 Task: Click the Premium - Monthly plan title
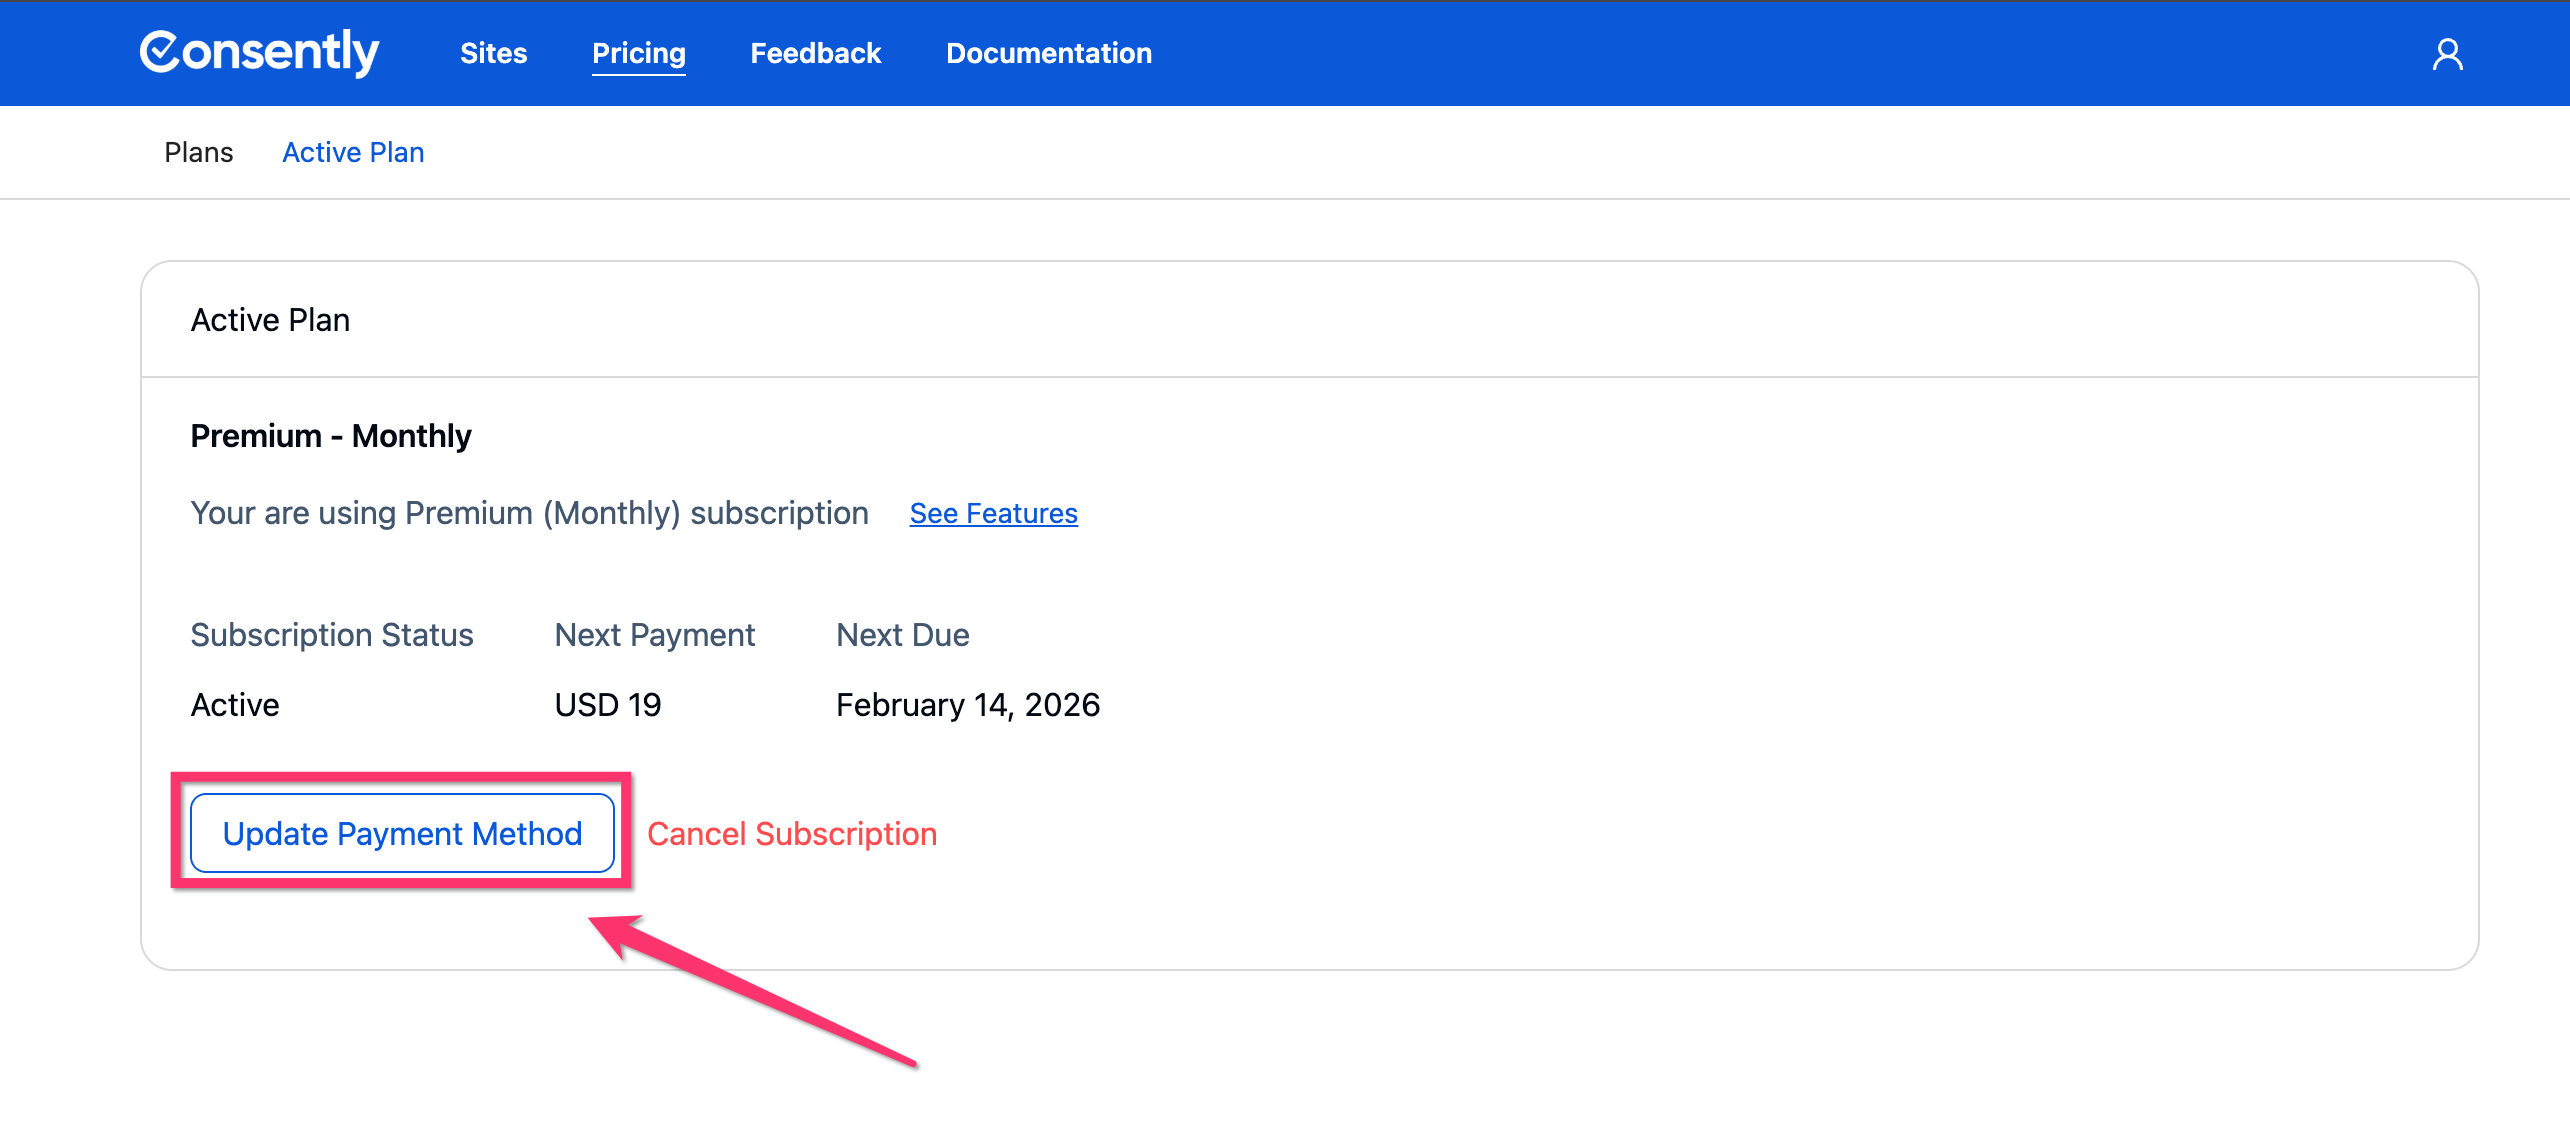(330, 436)
